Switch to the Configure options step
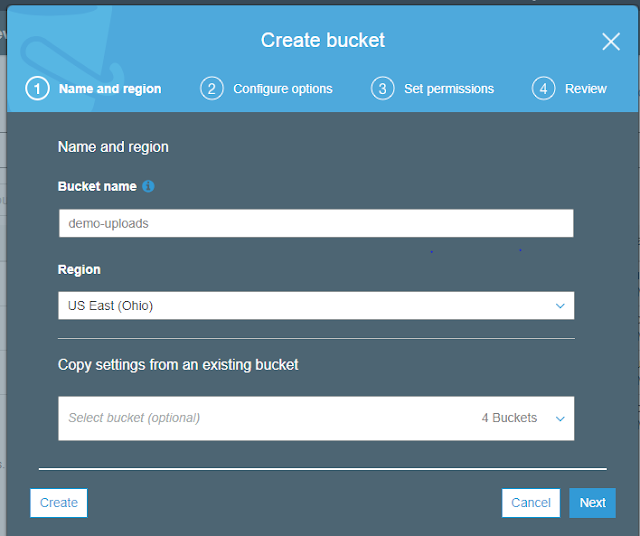Viewport: 640px width, 536px height. click(x=283, y=88)
